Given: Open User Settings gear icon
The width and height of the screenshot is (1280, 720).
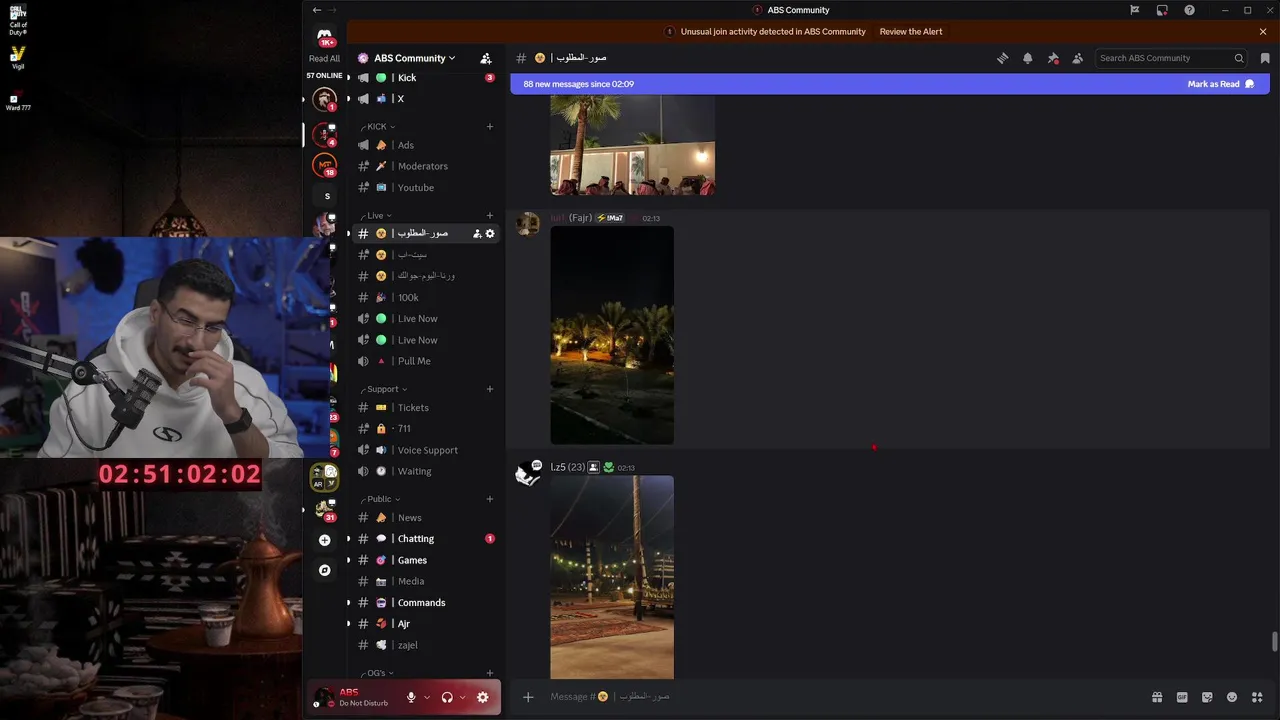Looking at the screenshot, I should [482, 697].
